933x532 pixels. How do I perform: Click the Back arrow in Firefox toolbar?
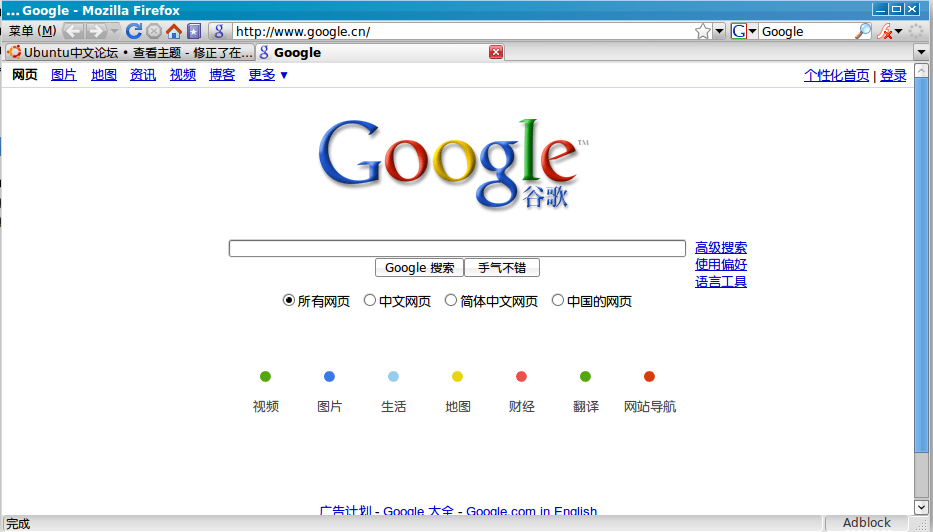pos(73,31)
